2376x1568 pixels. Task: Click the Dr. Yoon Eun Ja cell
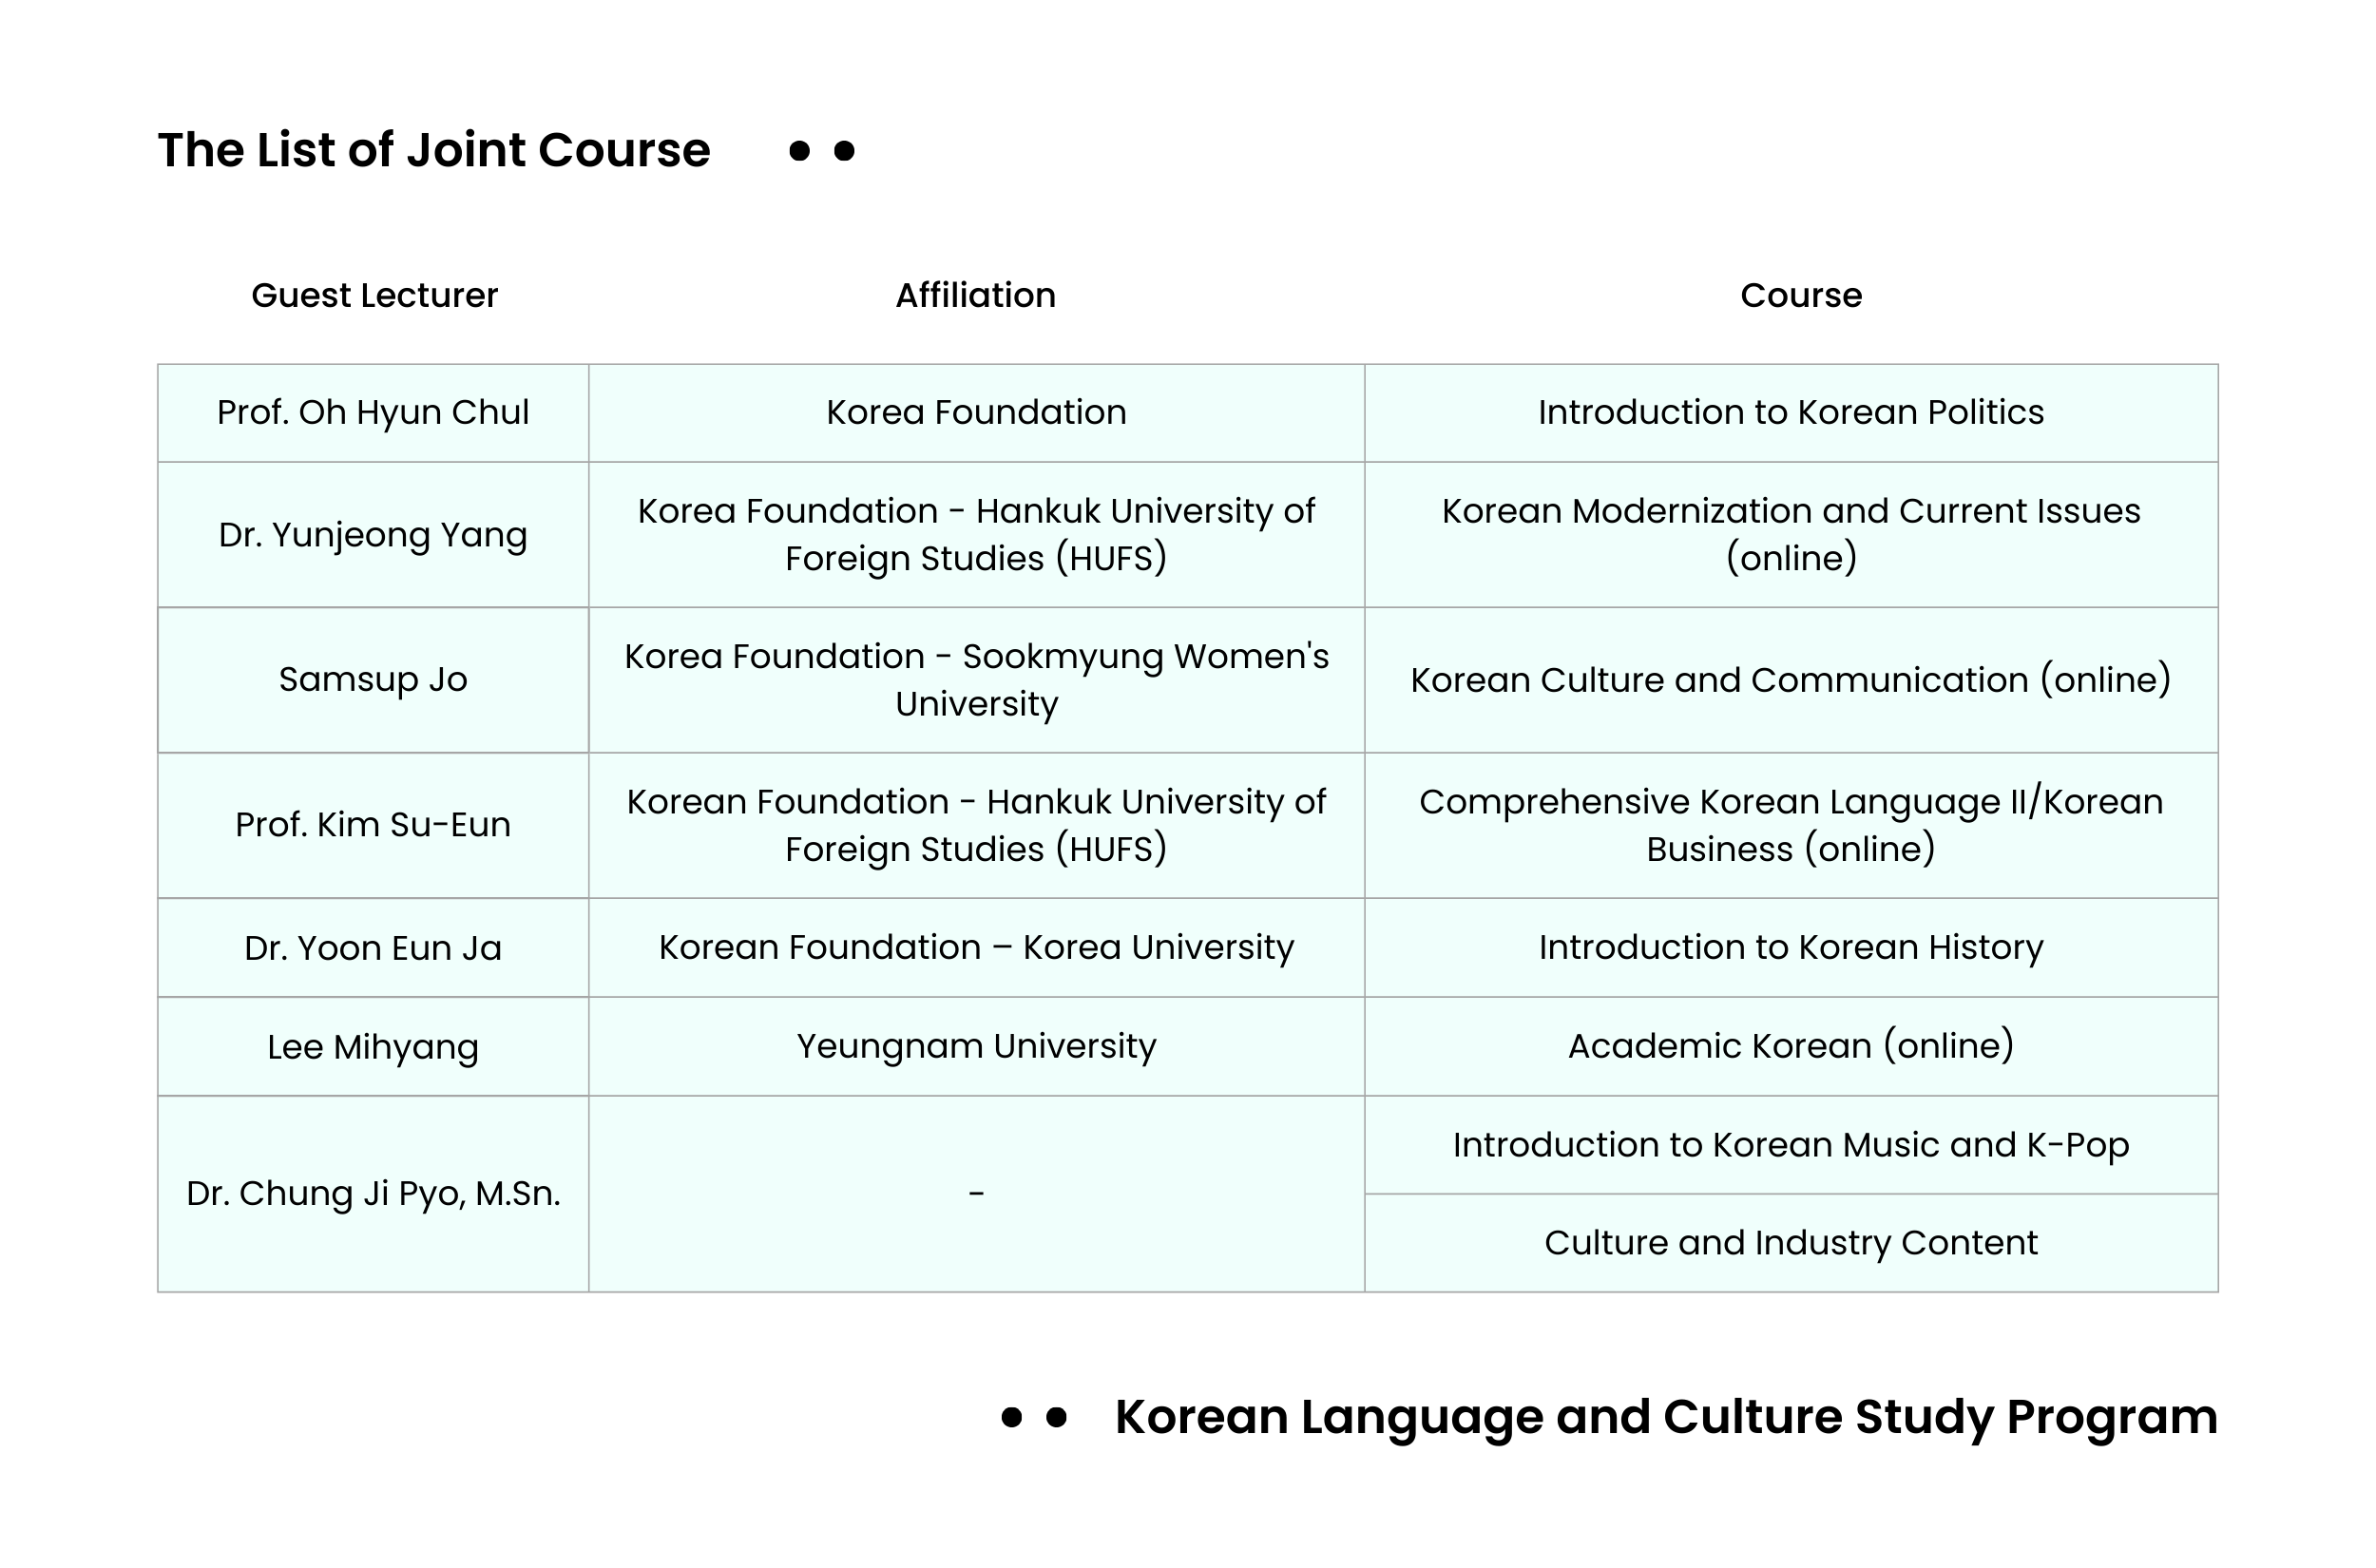(373, 947)
